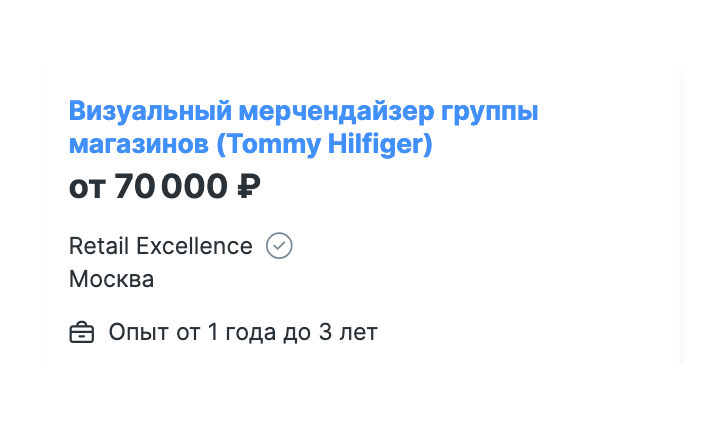Select the Москва location text
The width and height of the screenshot is (727, 431).
[x=111, y=279]
